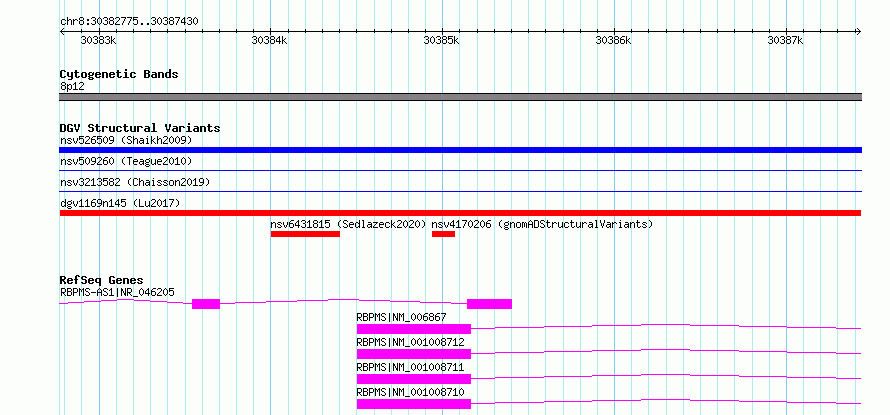Click the right RBPMS-AS1 magenta exon block
Image resolution: width=890 pixels, height=415 pixels.
coord(489,304)
